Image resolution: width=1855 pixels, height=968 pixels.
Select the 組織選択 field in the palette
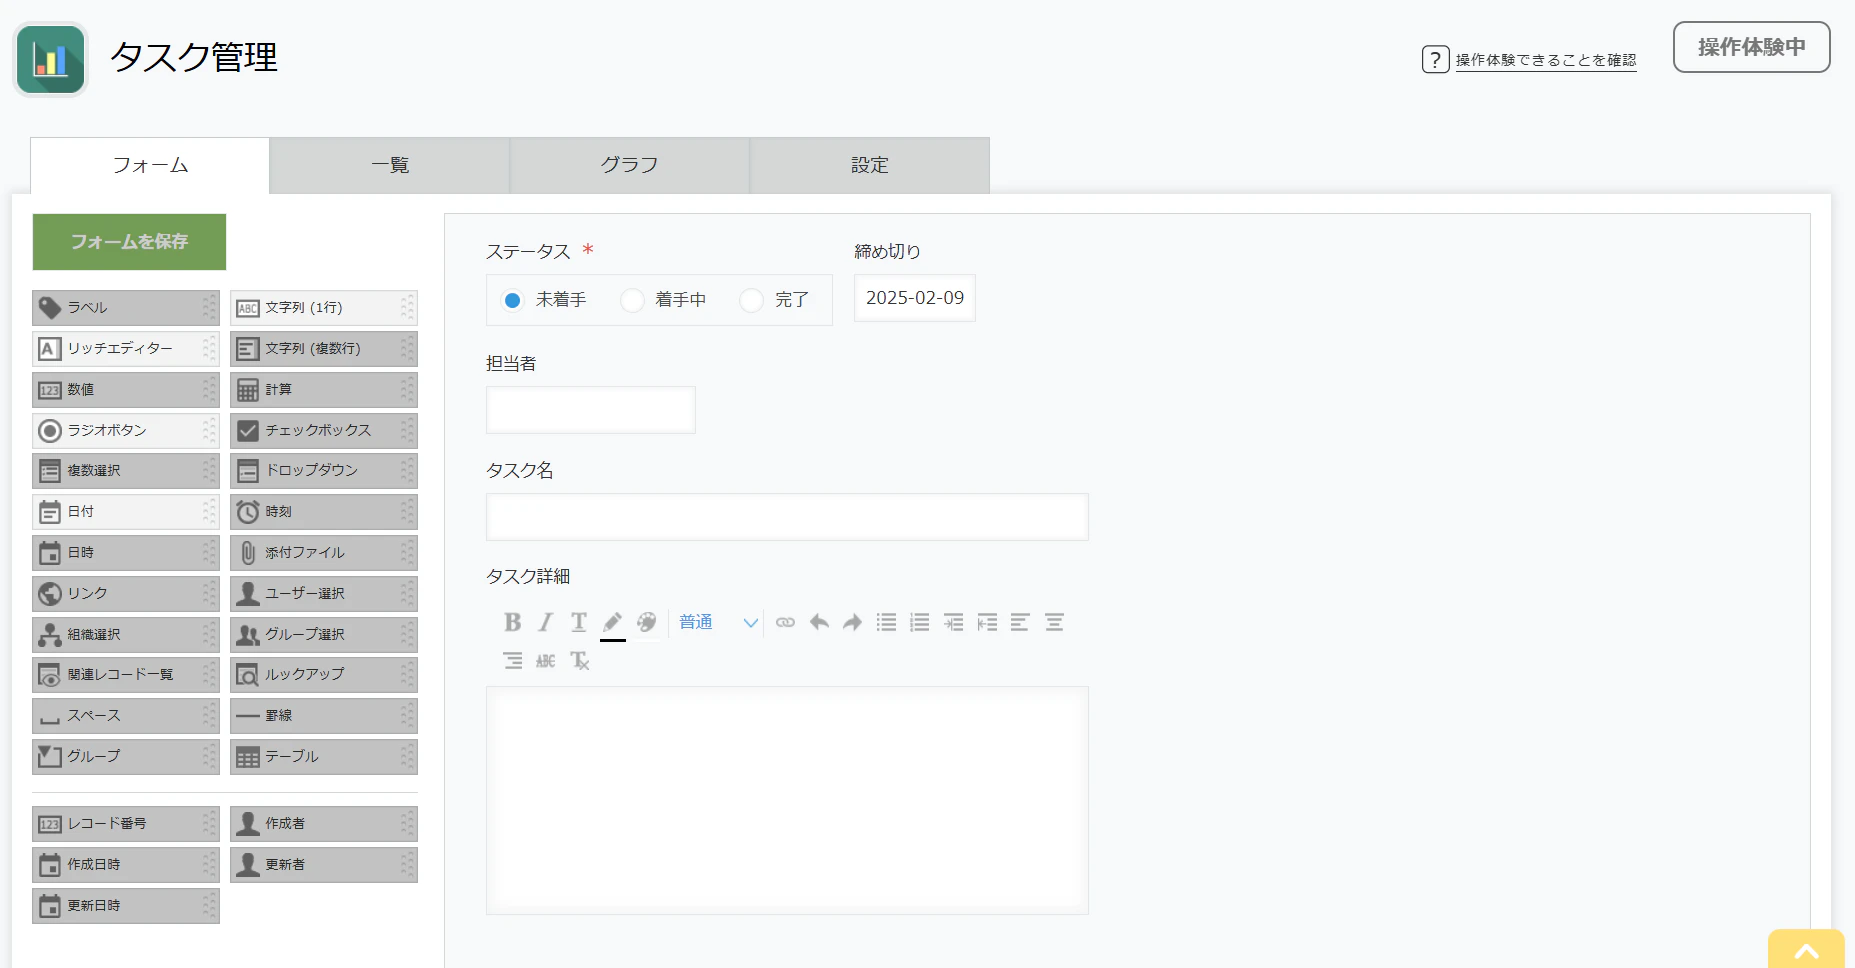(126, 635)
